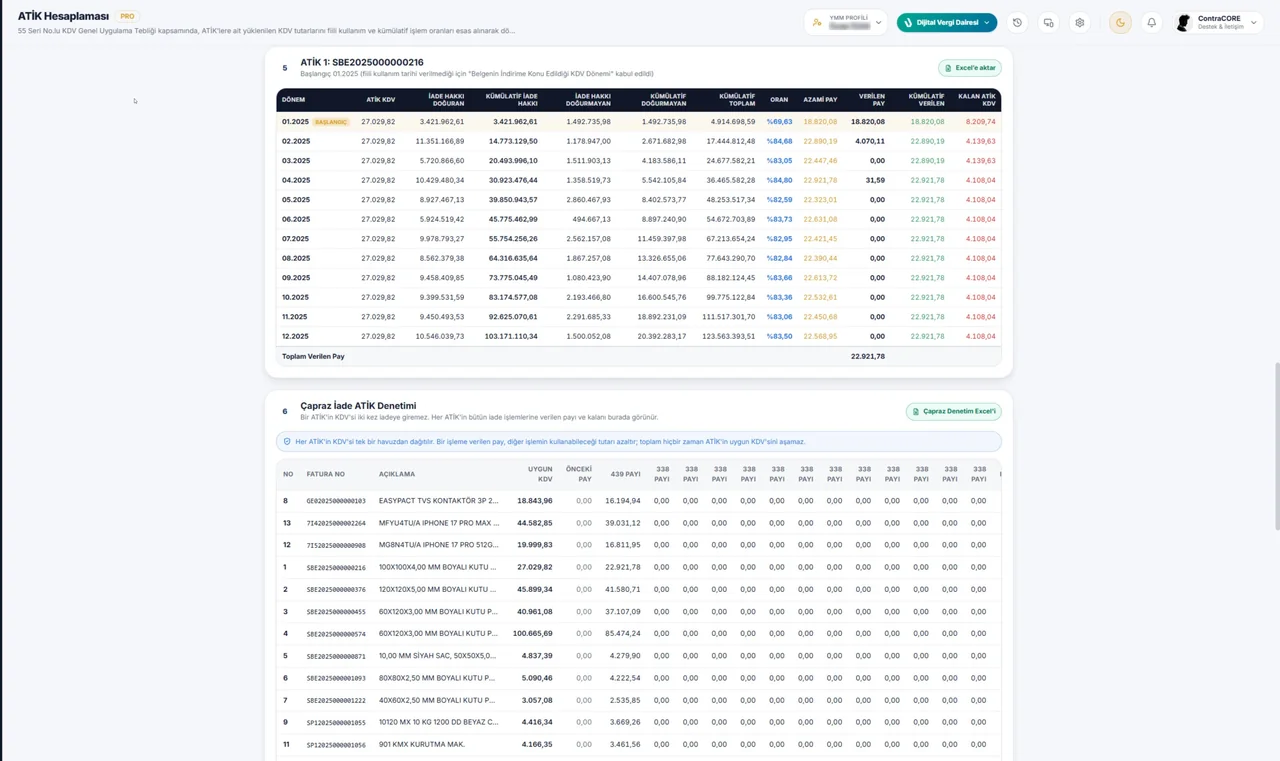Select invoice 7I42025000002264
This screenshot has width=1280, height=761.
[x=336, y=523]
